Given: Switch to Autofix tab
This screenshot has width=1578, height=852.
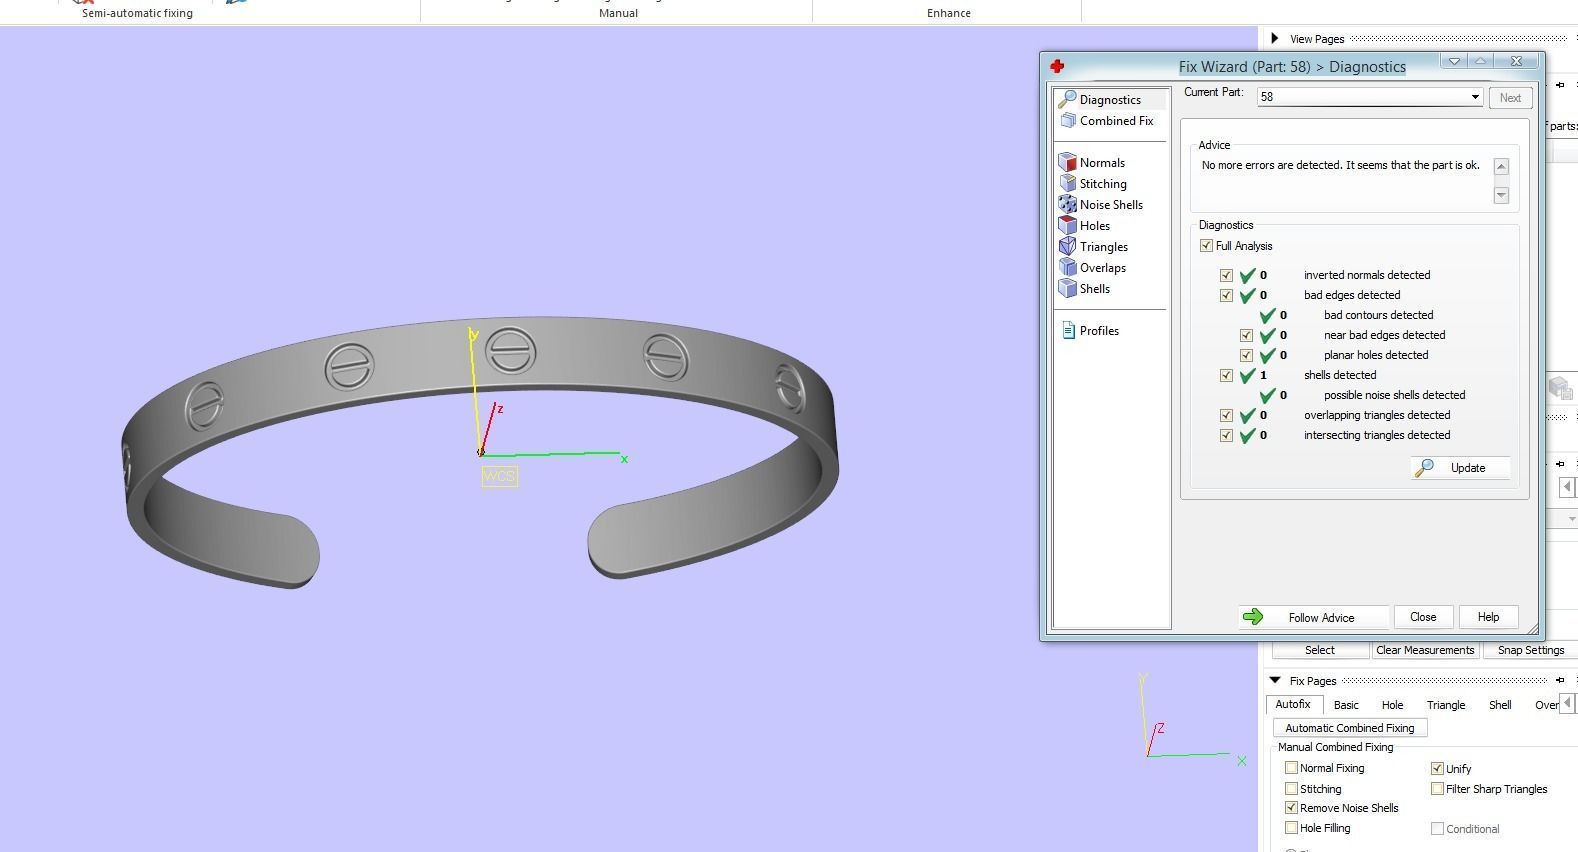Looking at the screenshot, I should pos(1292,705).
